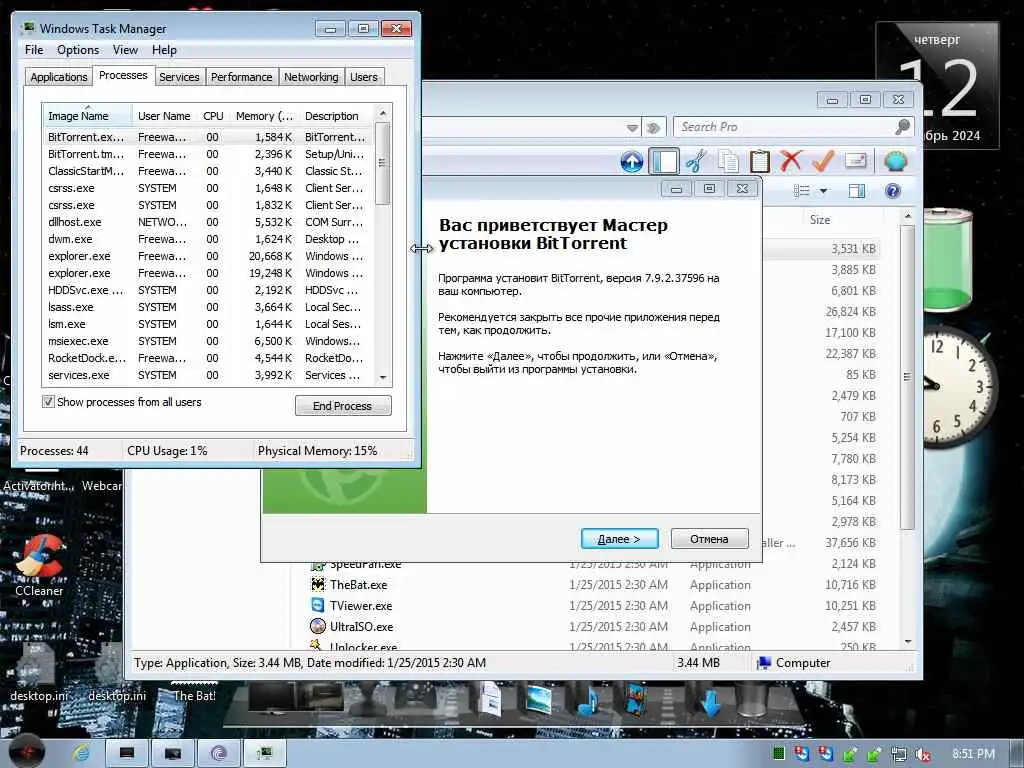Click the blue download arrow icon in RocketDock
Screen dimensions: 1024x768
click(710, 704)
